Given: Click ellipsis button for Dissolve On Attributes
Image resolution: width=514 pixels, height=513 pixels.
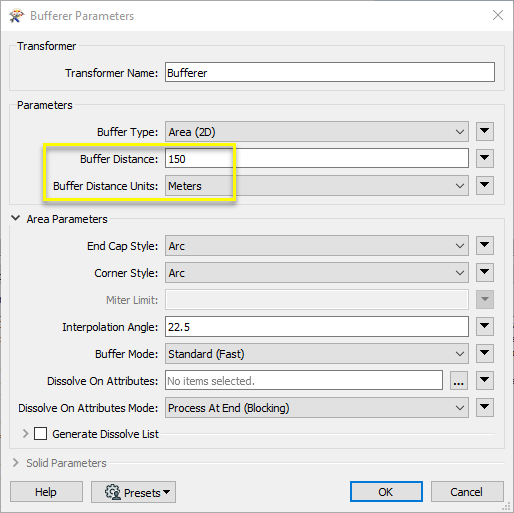Looking at the screenshot, I should coord(459,380).
